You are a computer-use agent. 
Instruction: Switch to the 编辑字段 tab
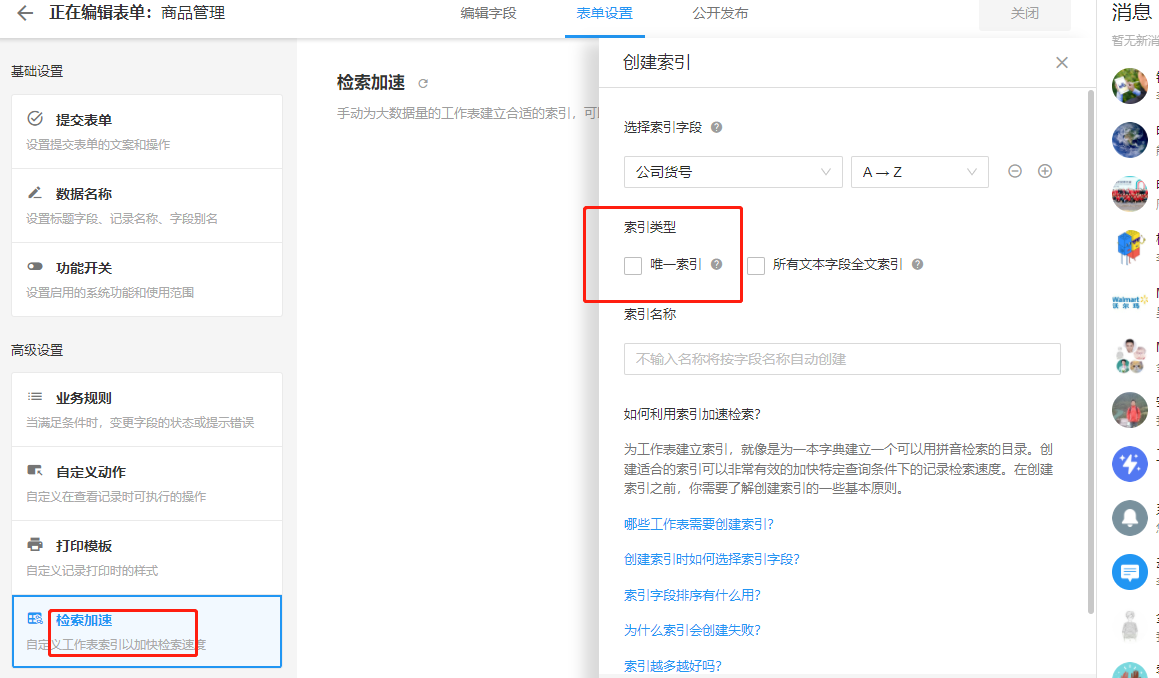tap(488, 14)
